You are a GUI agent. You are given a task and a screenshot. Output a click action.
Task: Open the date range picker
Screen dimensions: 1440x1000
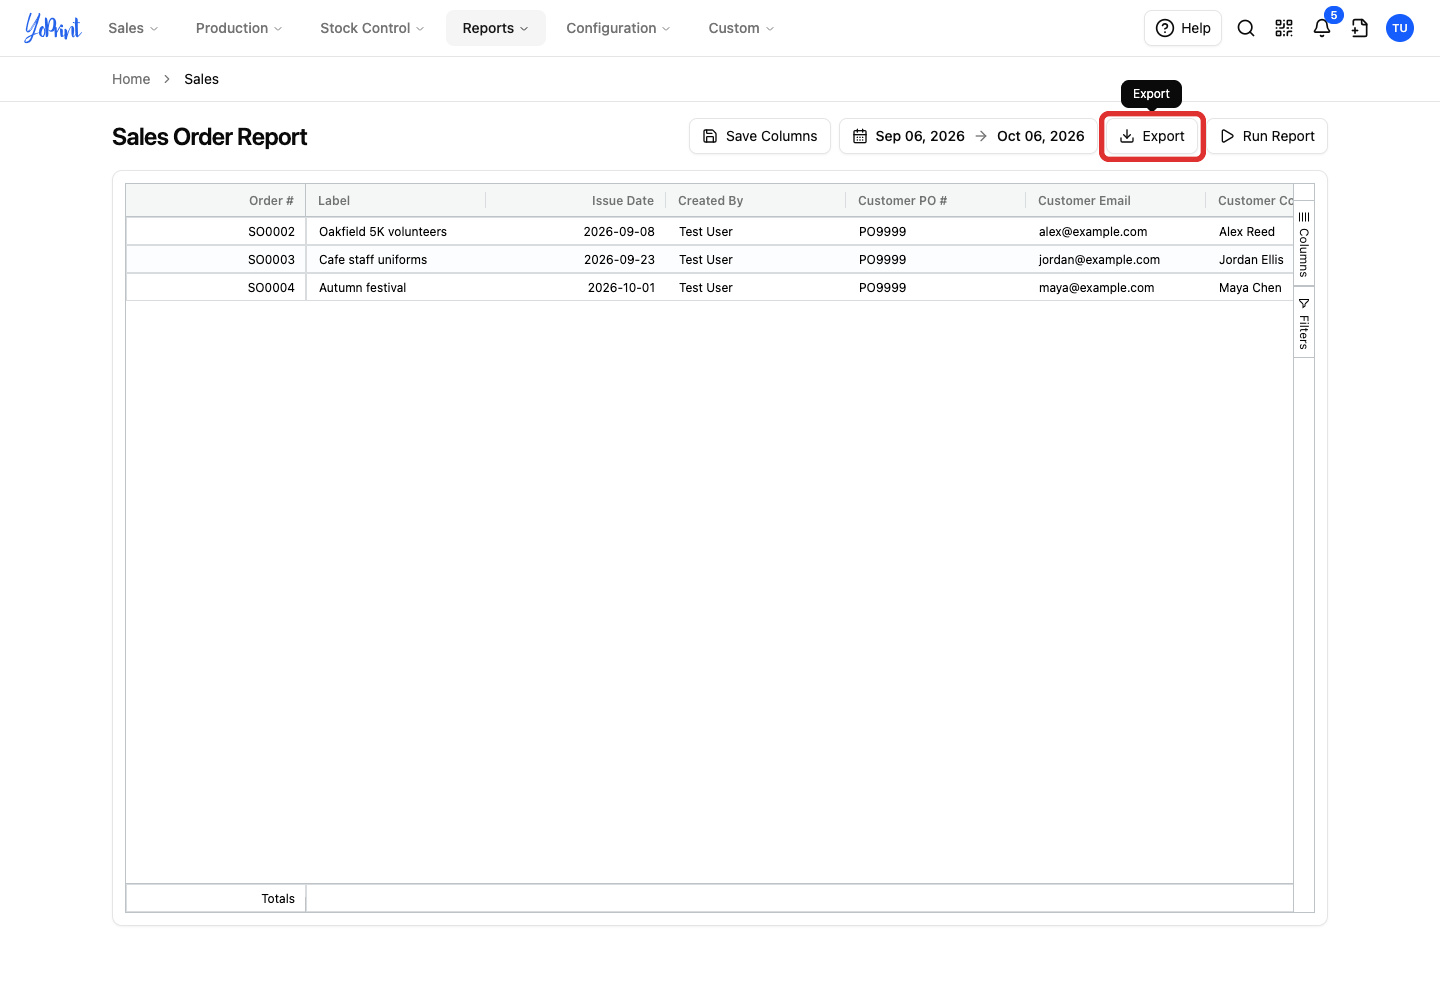coord(968,136)
